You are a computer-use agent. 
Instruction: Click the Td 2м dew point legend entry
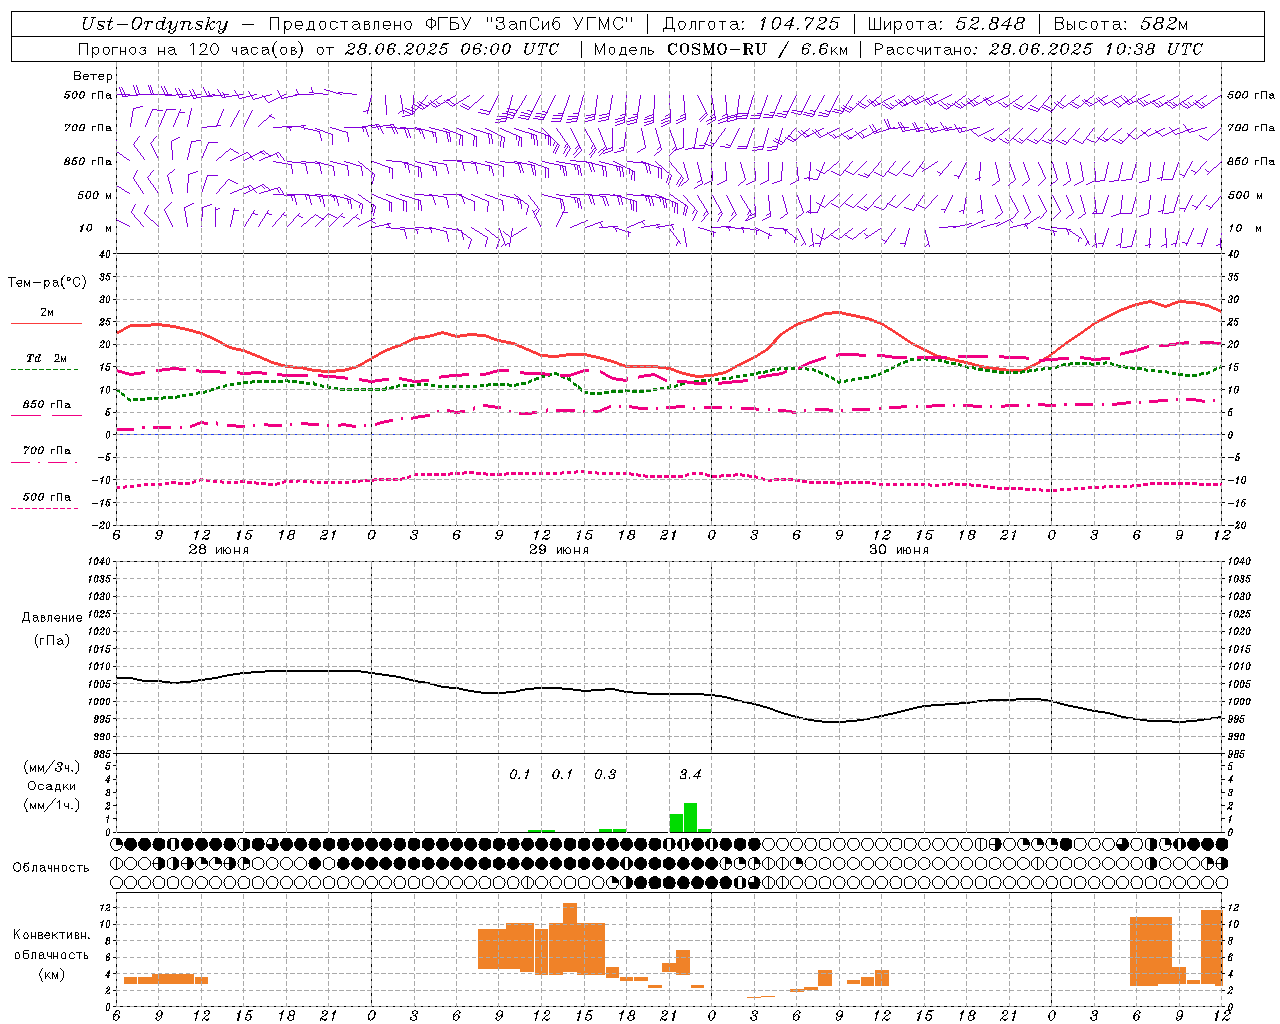click(46, 358)
